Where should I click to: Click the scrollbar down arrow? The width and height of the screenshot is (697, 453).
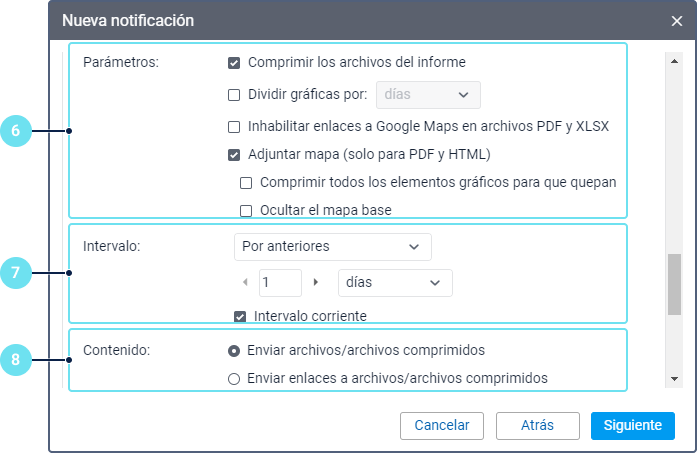pos(674,379)
